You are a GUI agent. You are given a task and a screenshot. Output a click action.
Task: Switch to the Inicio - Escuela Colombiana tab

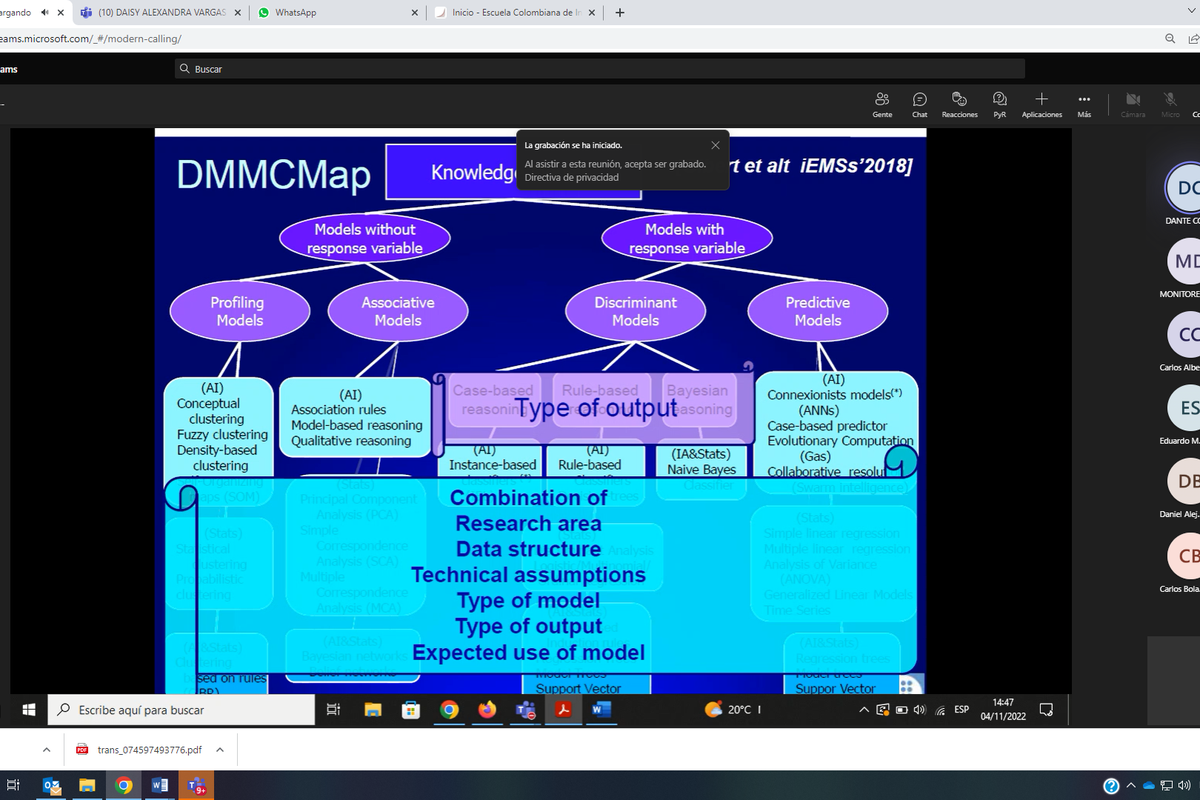pyautogui.click(x=510, y=13)
